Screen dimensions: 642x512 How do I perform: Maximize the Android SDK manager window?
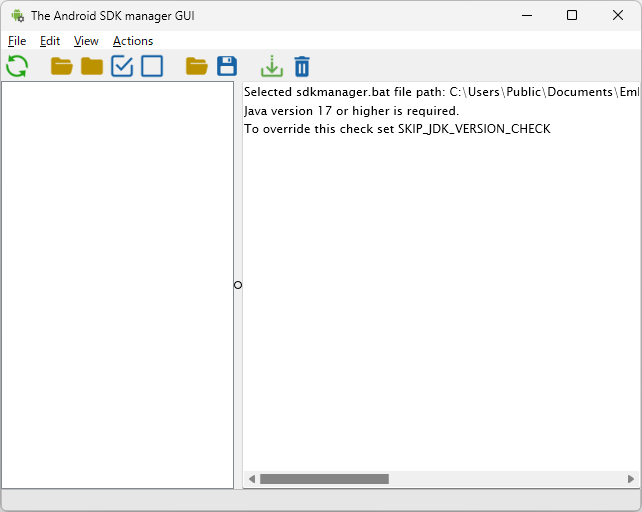click(572, 16)
